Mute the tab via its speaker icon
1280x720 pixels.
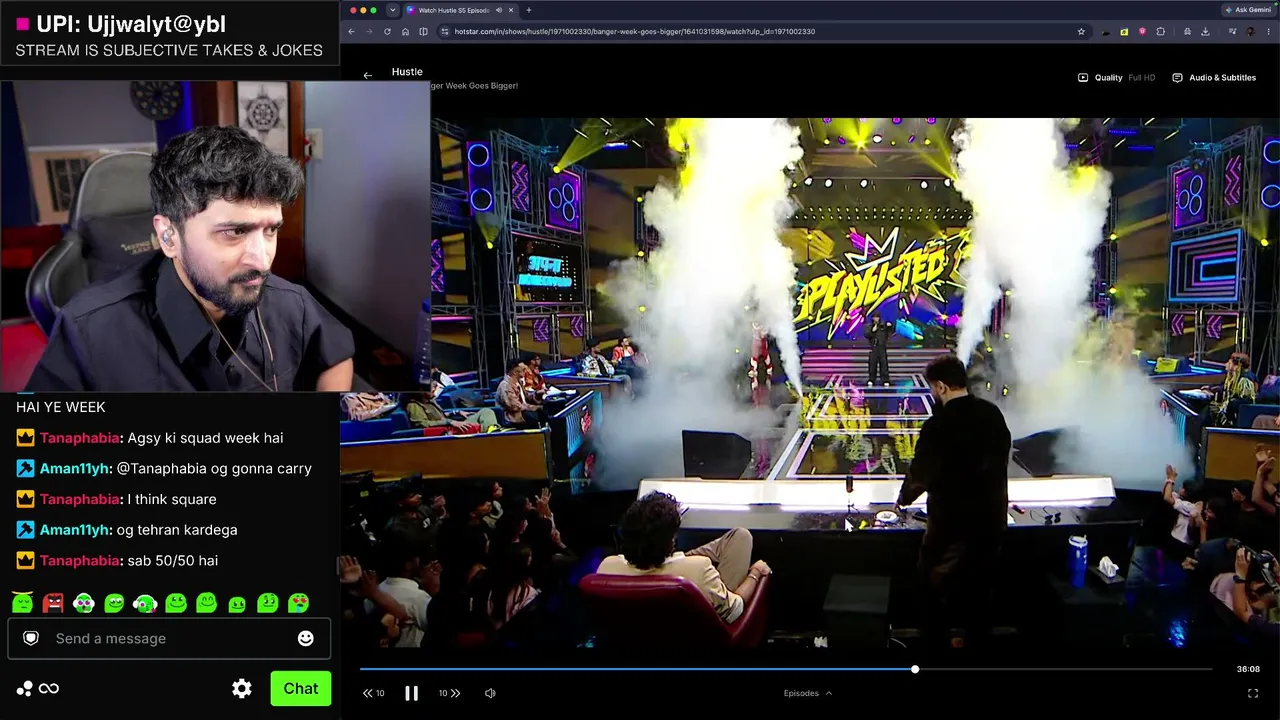[x=498, y=10]
